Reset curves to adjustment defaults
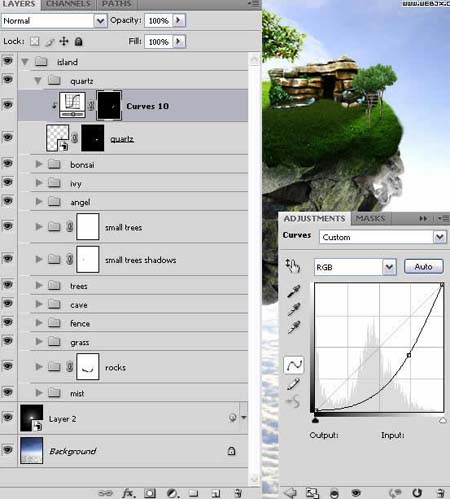Viewport: 450px width, 499px height. pyautogui.click(x=417, y=493)
